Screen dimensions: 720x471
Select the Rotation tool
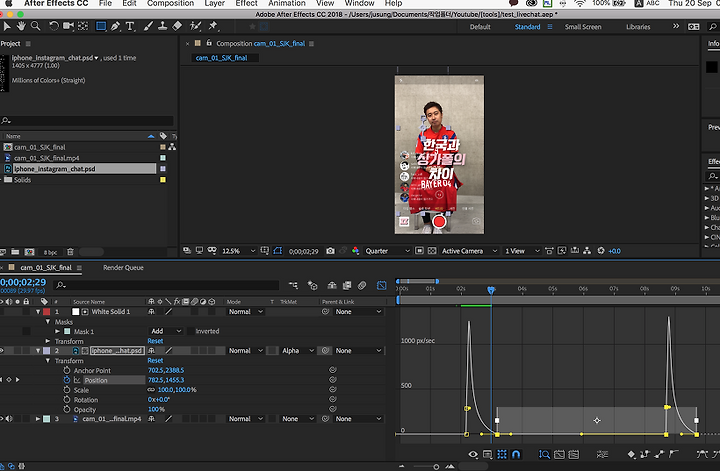pyautogui.click(x=54, y=26)
